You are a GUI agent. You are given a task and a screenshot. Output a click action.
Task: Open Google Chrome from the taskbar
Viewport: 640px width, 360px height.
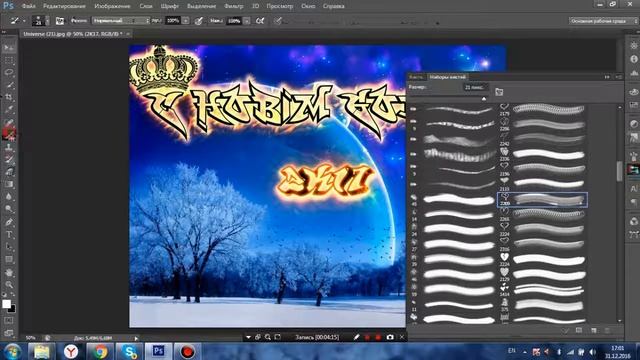click(x=100, y=351)
